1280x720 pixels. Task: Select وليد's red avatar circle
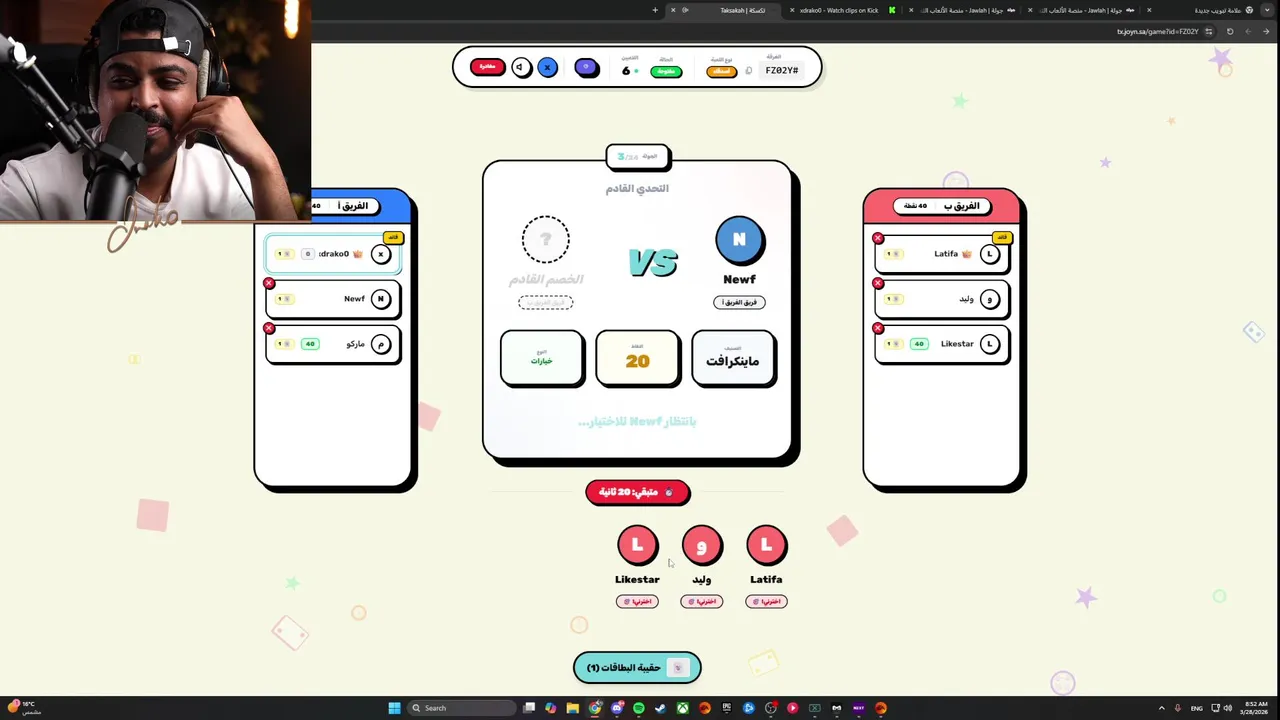tap(701, 545)
